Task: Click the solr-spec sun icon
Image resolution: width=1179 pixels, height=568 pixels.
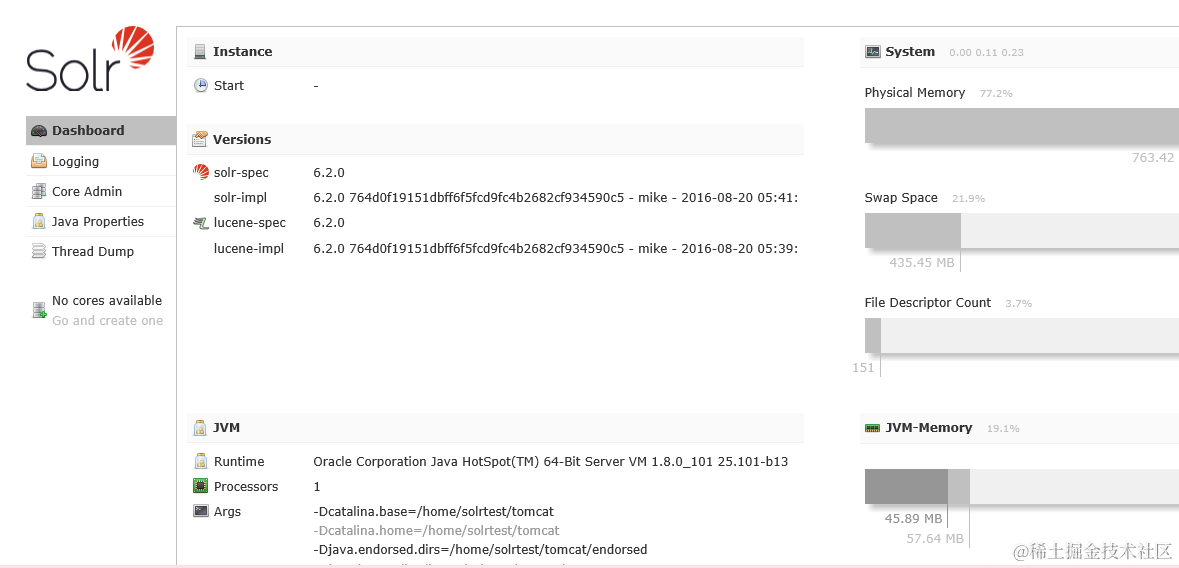Action: (x=201, y=172)
